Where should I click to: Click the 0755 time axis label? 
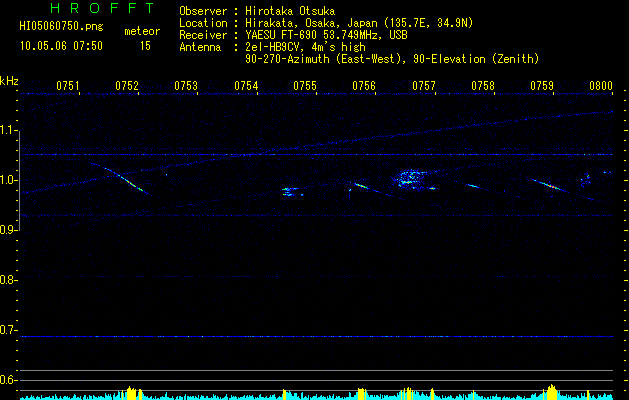click(x=305, y=85)
